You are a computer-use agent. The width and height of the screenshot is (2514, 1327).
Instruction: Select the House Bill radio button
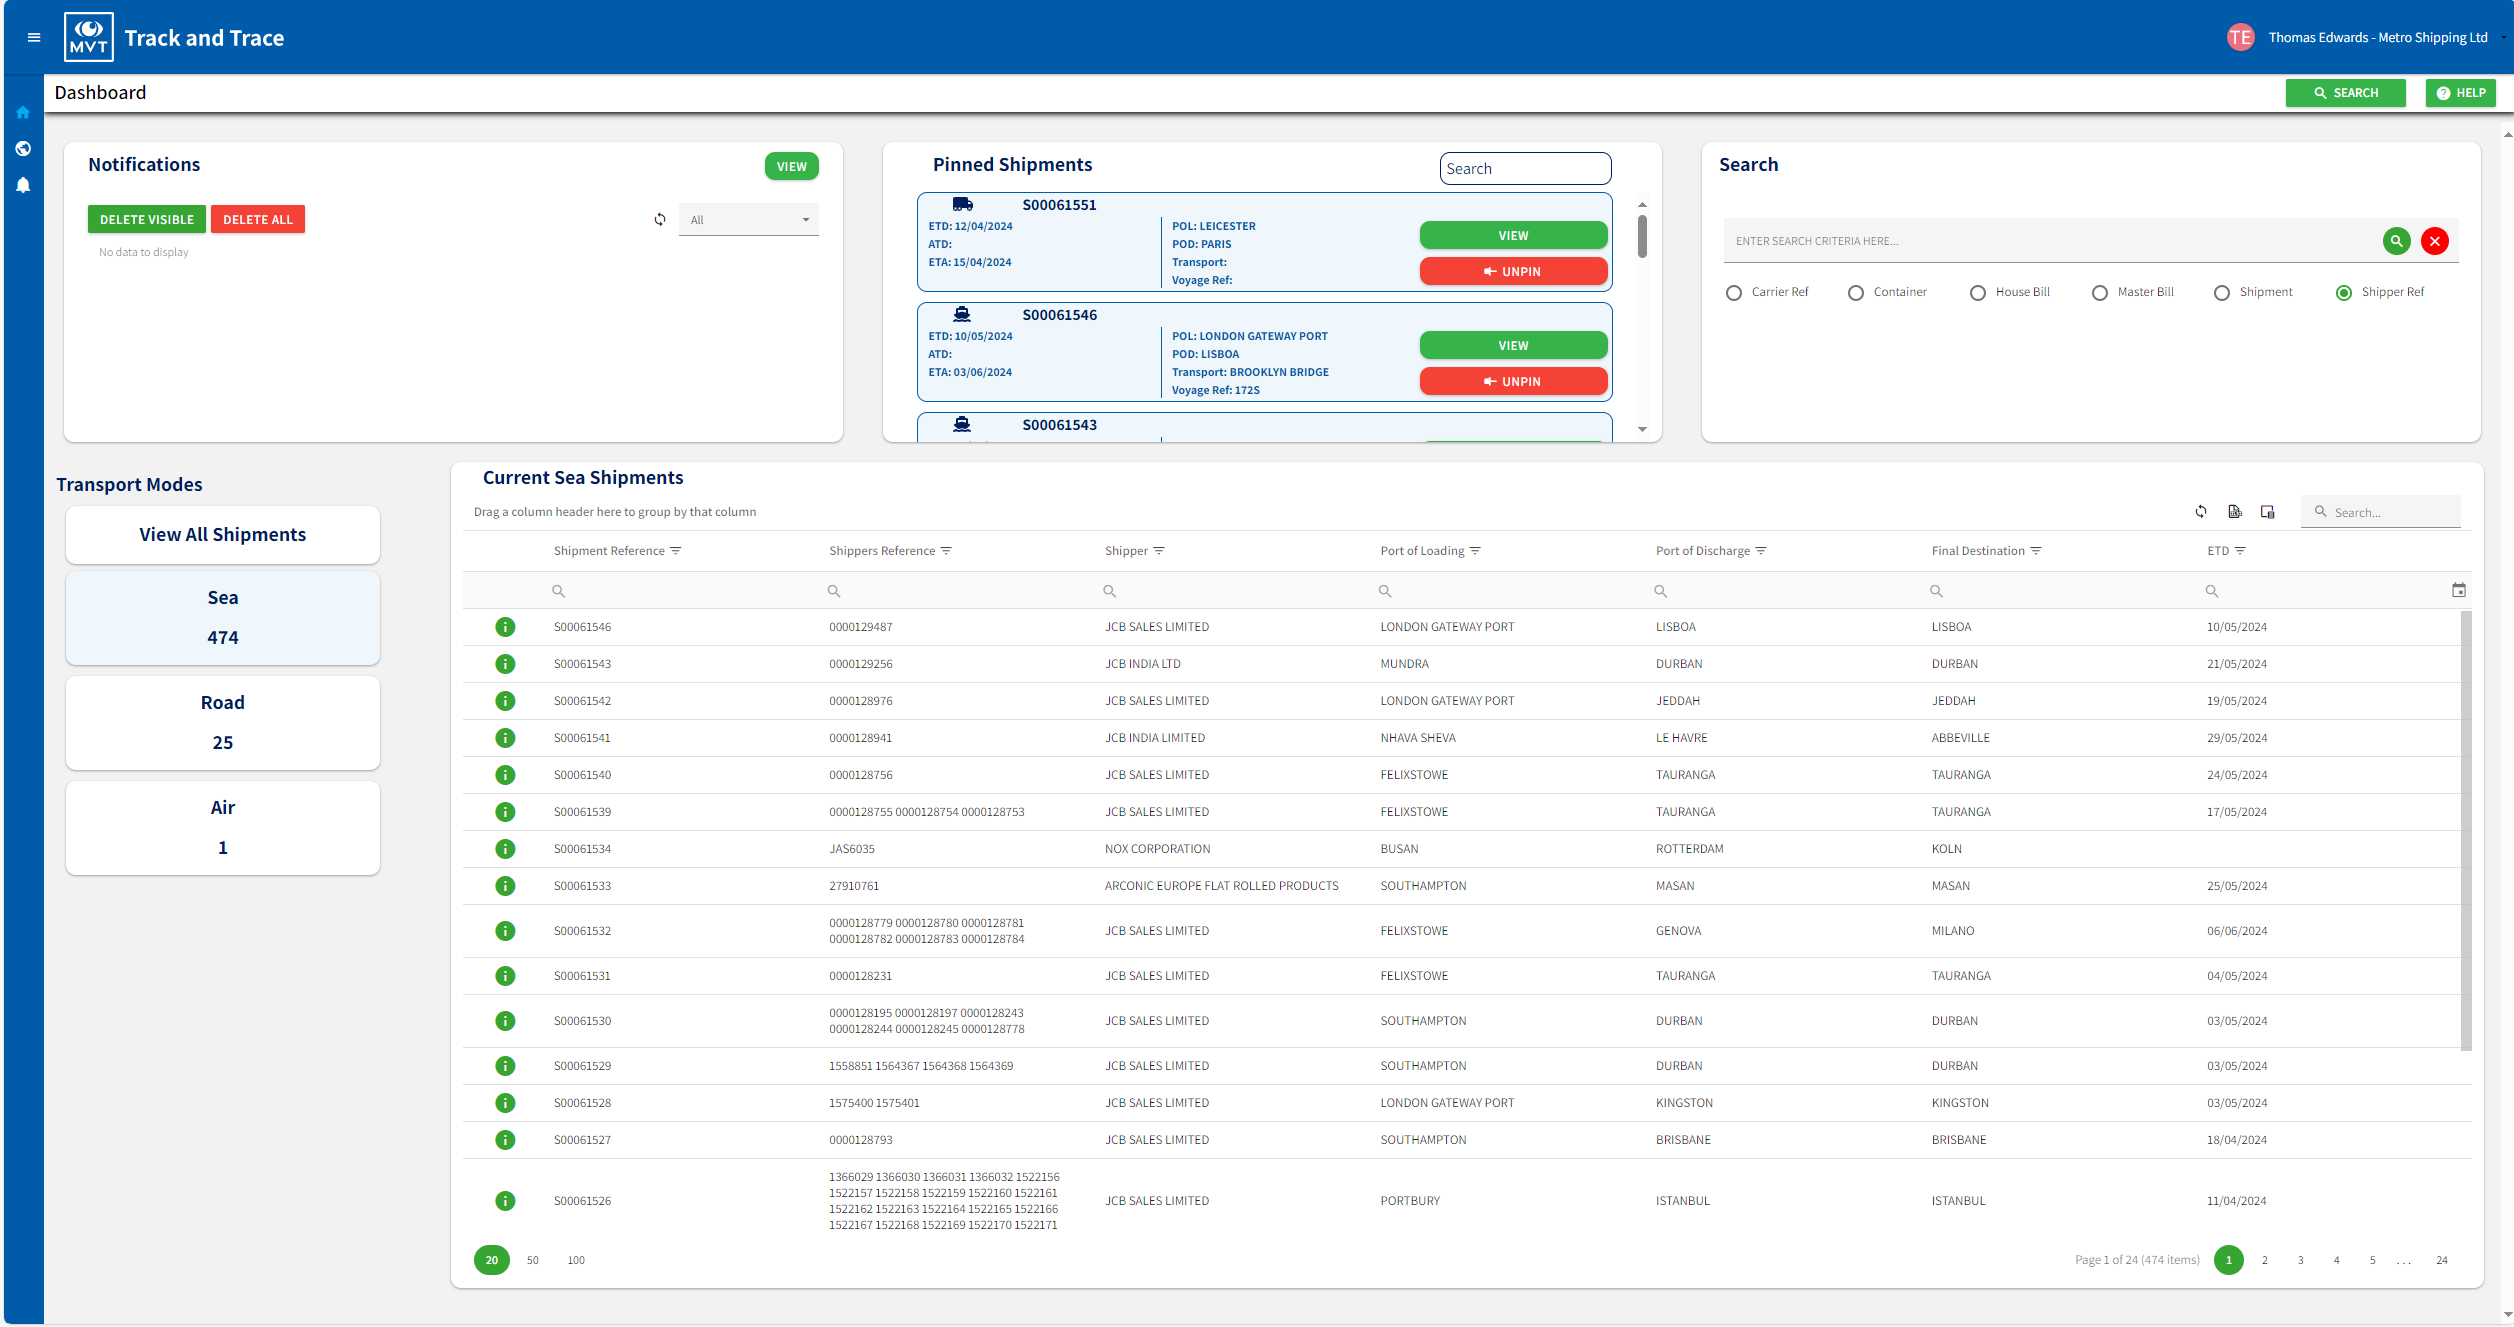pos(1978,293)
